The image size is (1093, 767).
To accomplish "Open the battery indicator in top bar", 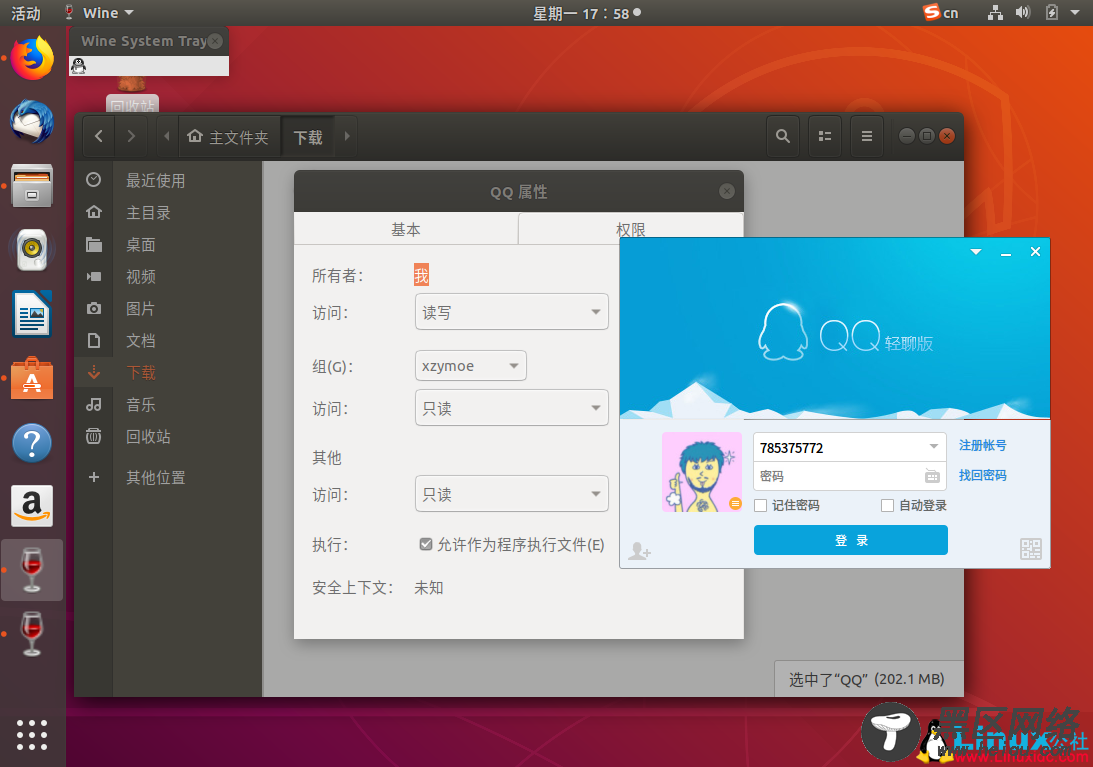I will tap(1052, 13).
